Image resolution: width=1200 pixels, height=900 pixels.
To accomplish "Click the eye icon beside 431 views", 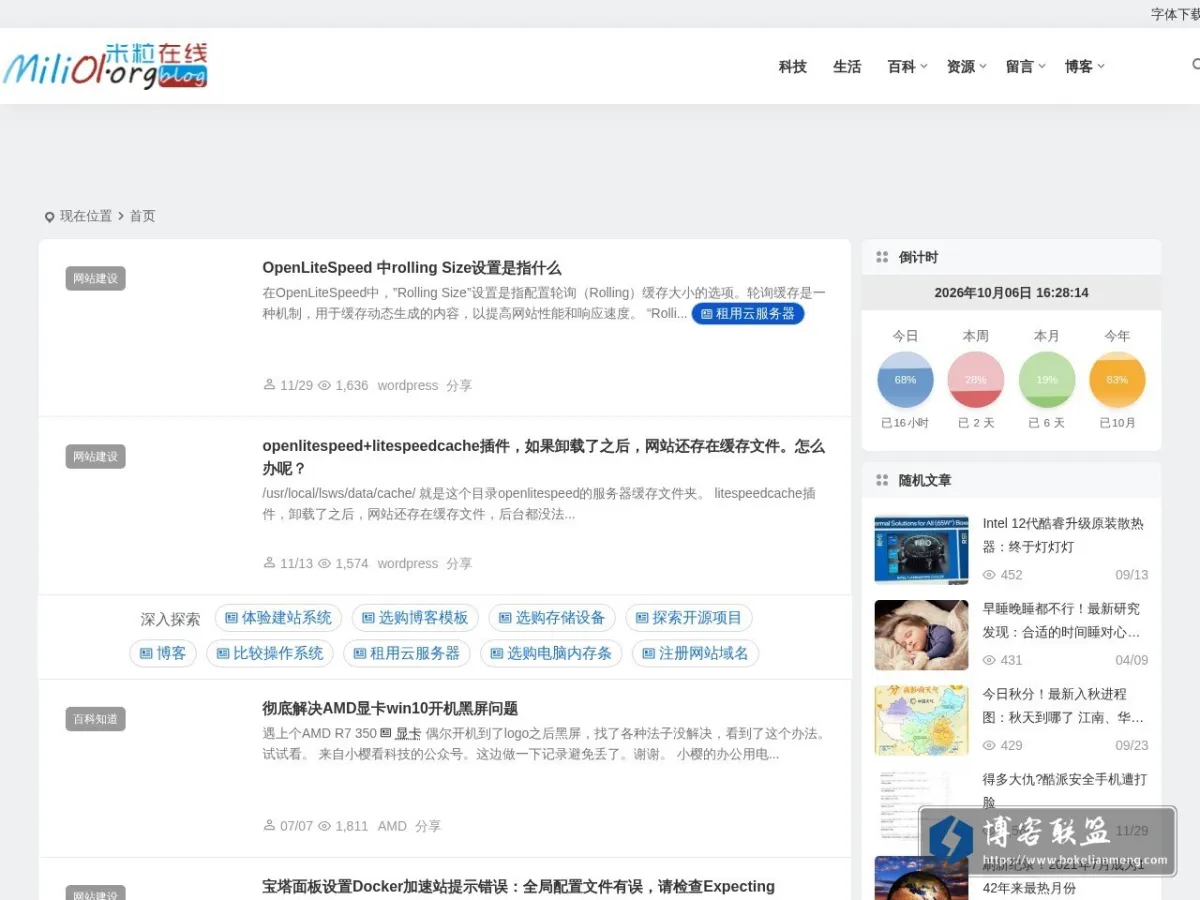I will (x=989, y=660).
